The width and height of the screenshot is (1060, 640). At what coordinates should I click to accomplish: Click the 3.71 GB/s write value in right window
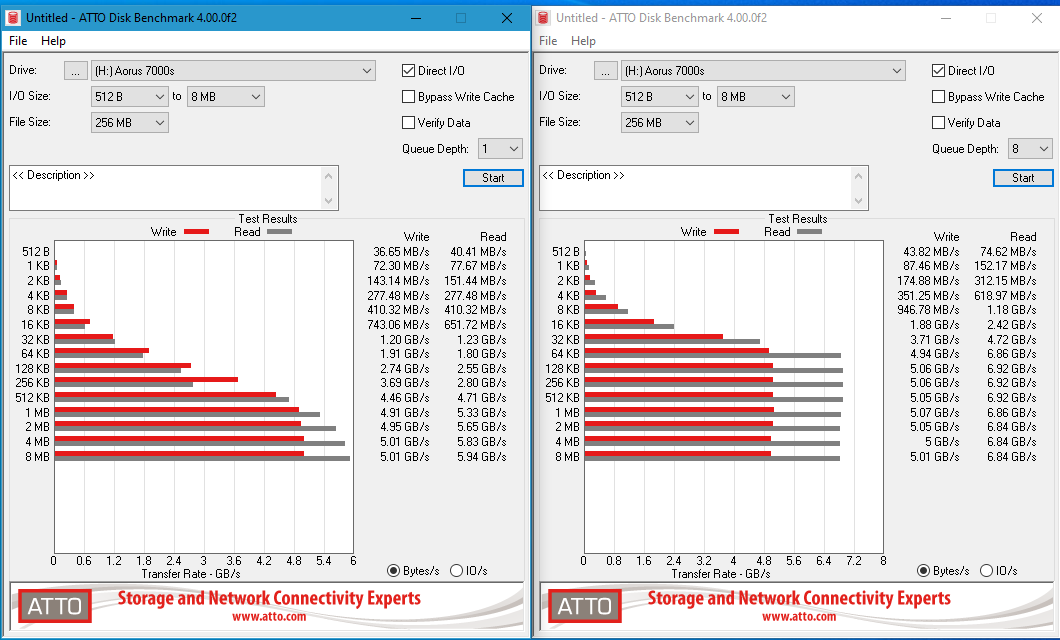[x=935, y=339]
